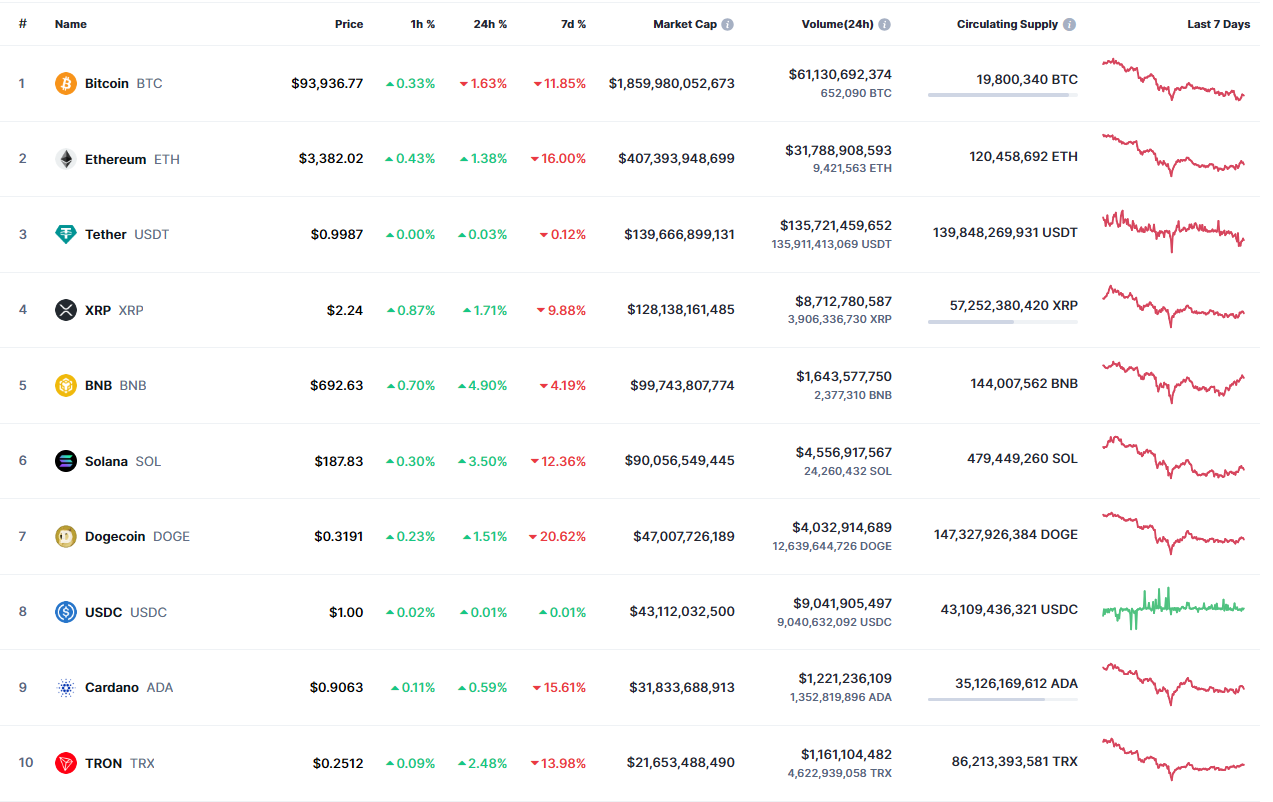This screenshot has width=1273, height=802.
Task: Click the Bitcoin coin logo icon
Action: 66,83
